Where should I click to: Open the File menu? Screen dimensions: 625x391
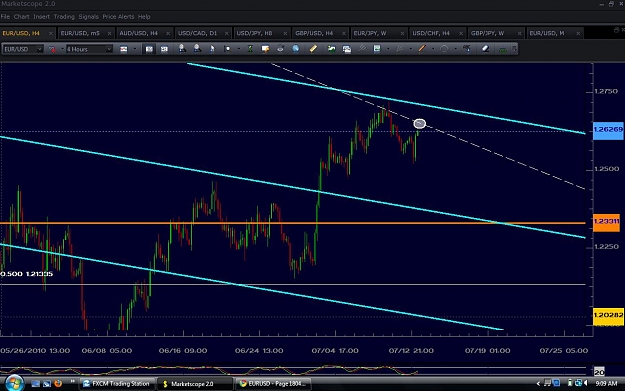click(x=5, y=17)
